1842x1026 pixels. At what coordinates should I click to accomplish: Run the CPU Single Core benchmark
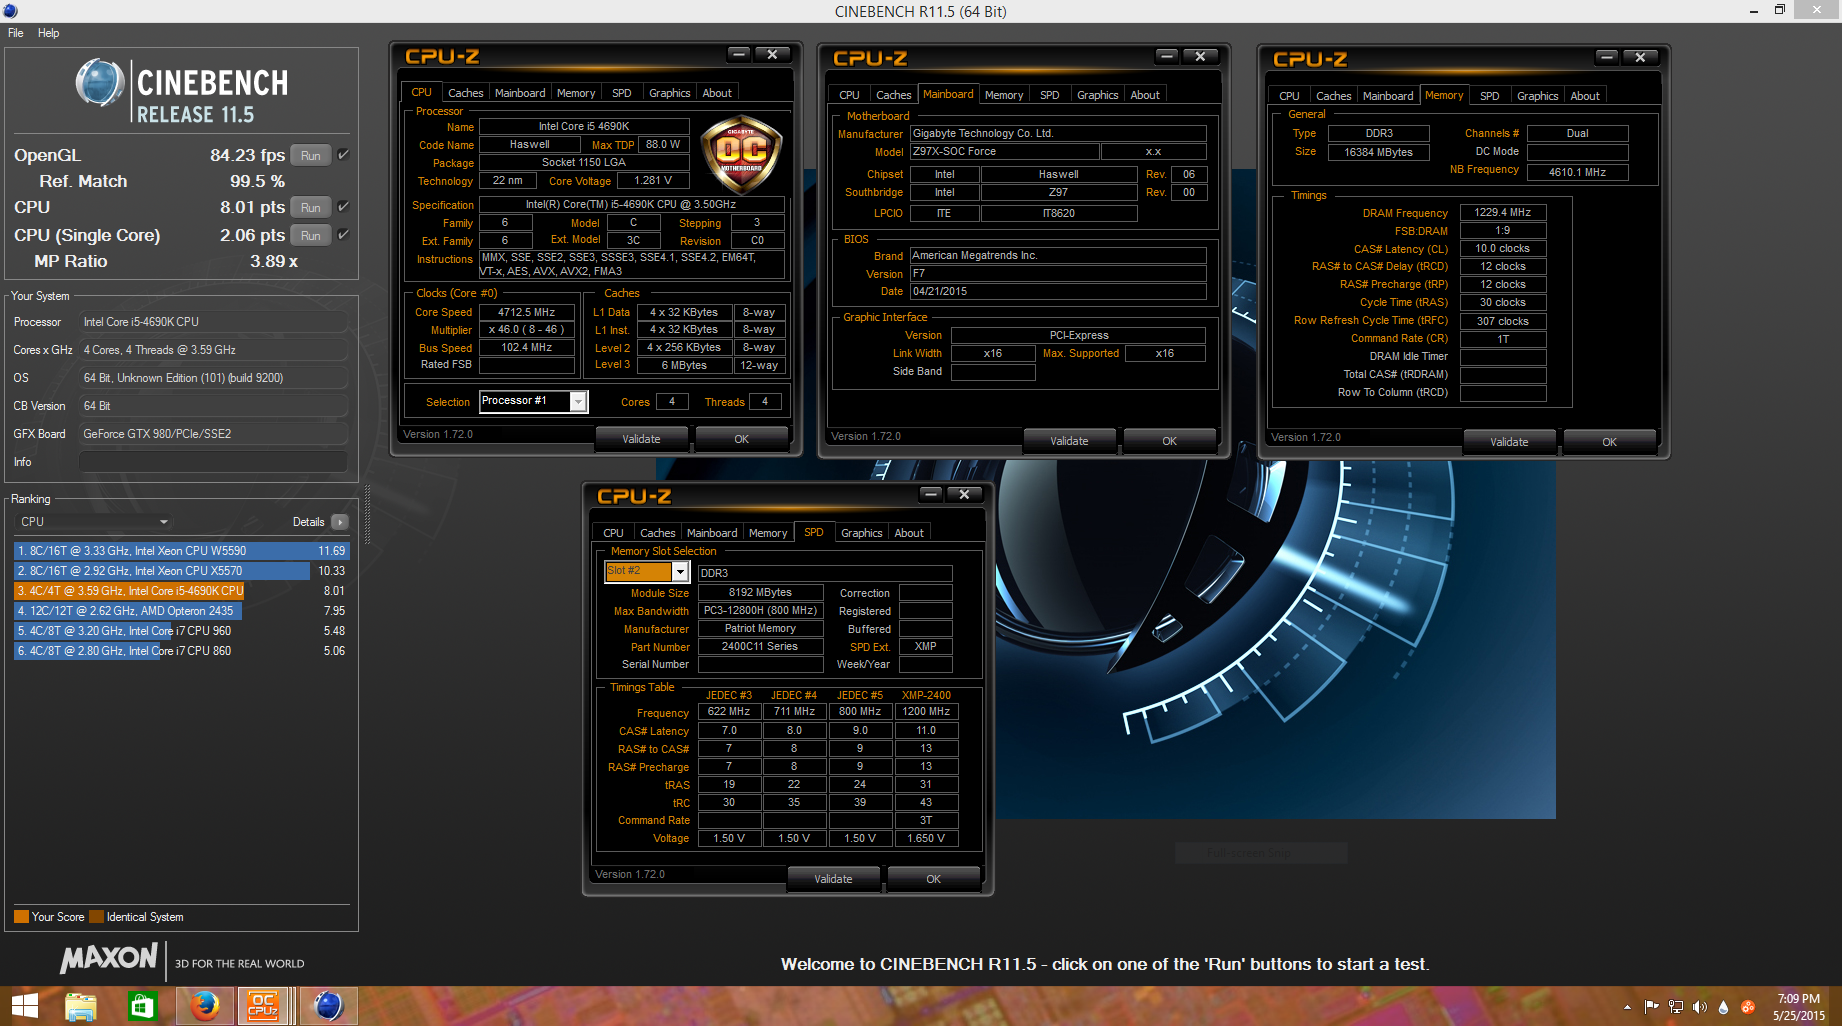click(311, 235)
